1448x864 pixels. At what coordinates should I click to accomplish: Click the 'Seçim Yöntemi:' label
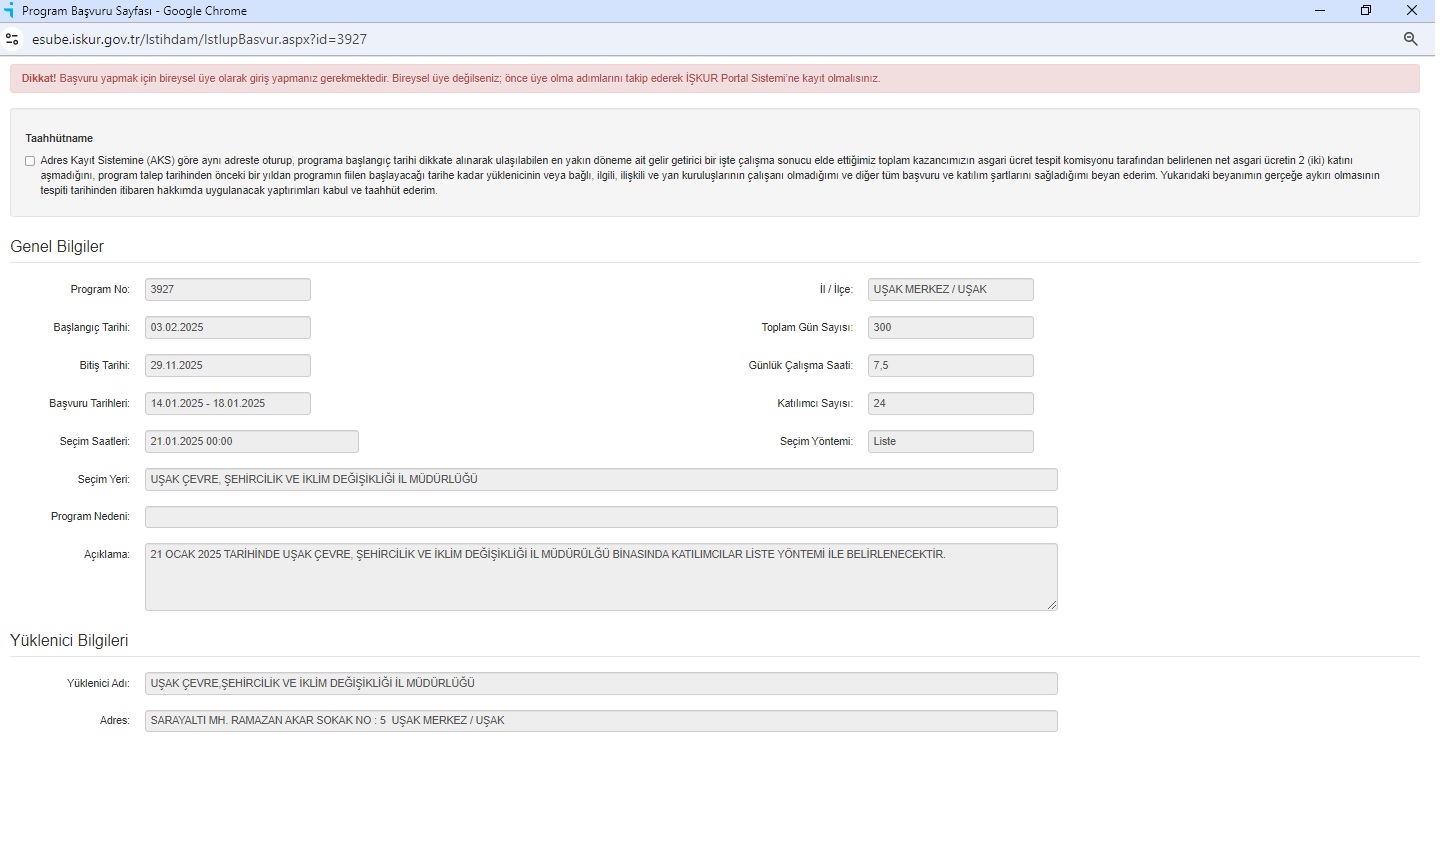coord(817,442)
